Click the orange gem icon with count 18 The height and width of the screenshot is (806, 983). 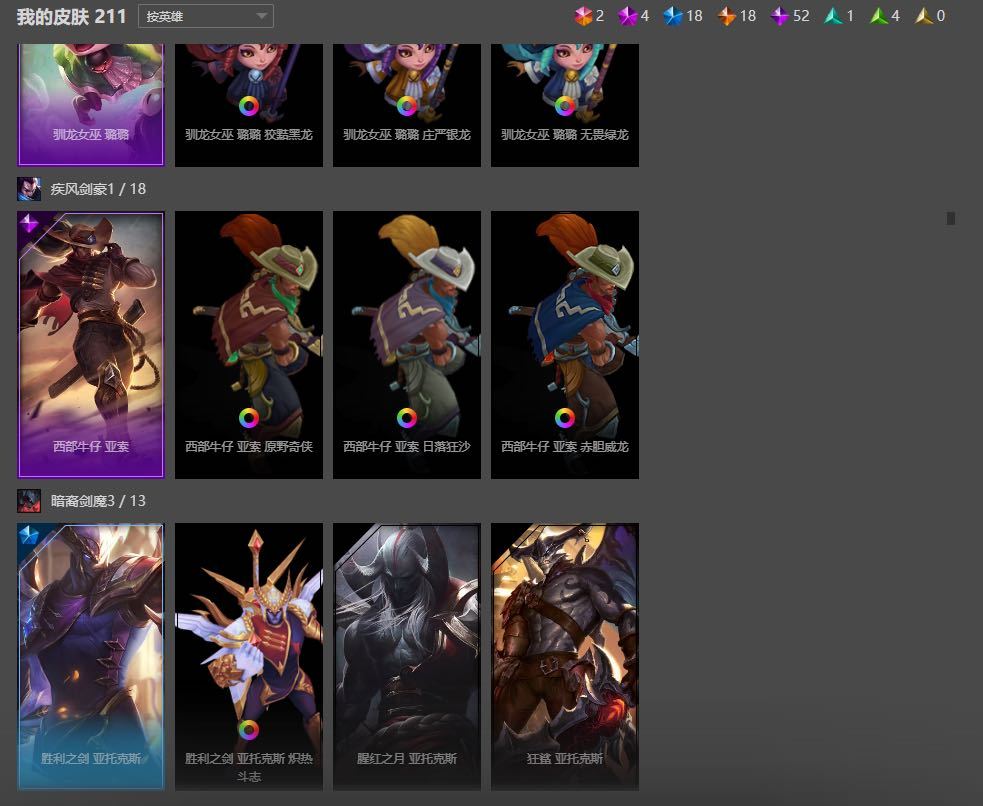[727, 16]
